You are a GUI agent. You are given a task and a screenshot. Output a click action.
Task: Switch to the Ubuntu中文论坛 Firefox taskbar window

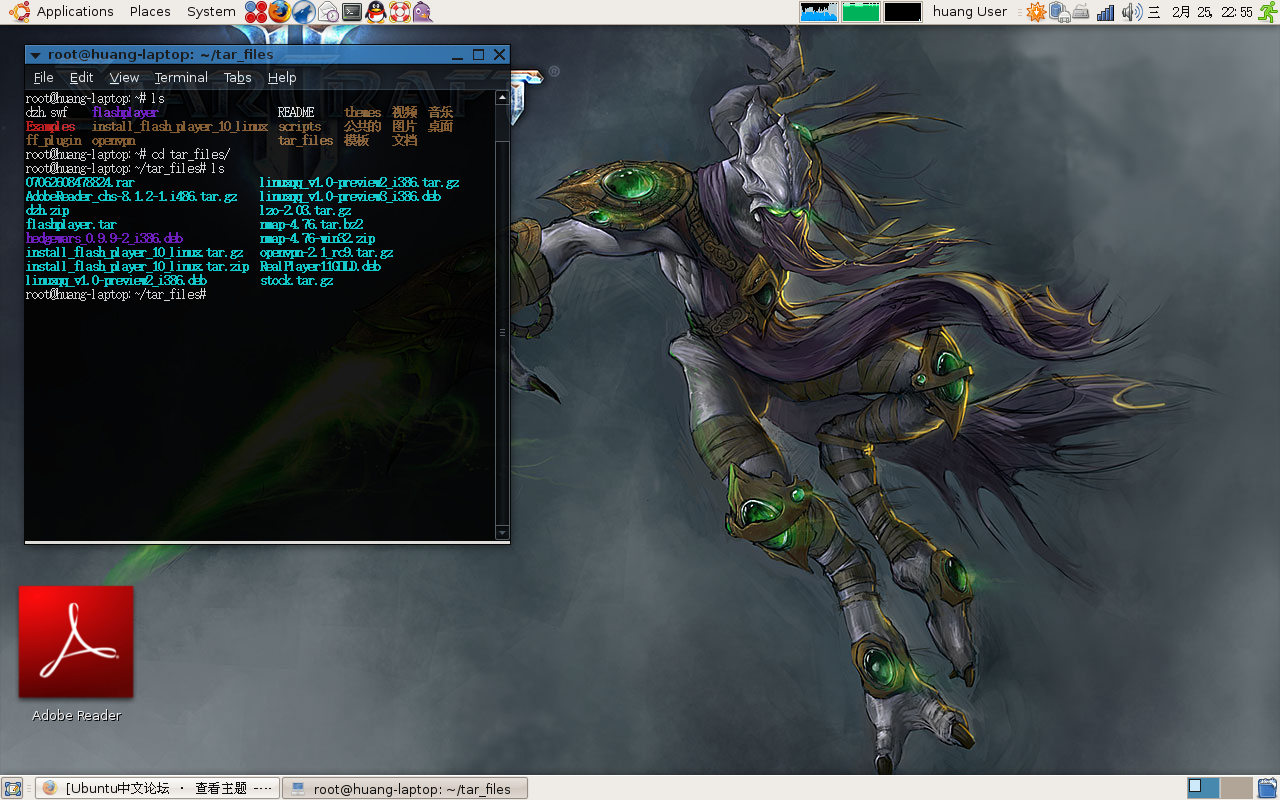coord(158,788)
